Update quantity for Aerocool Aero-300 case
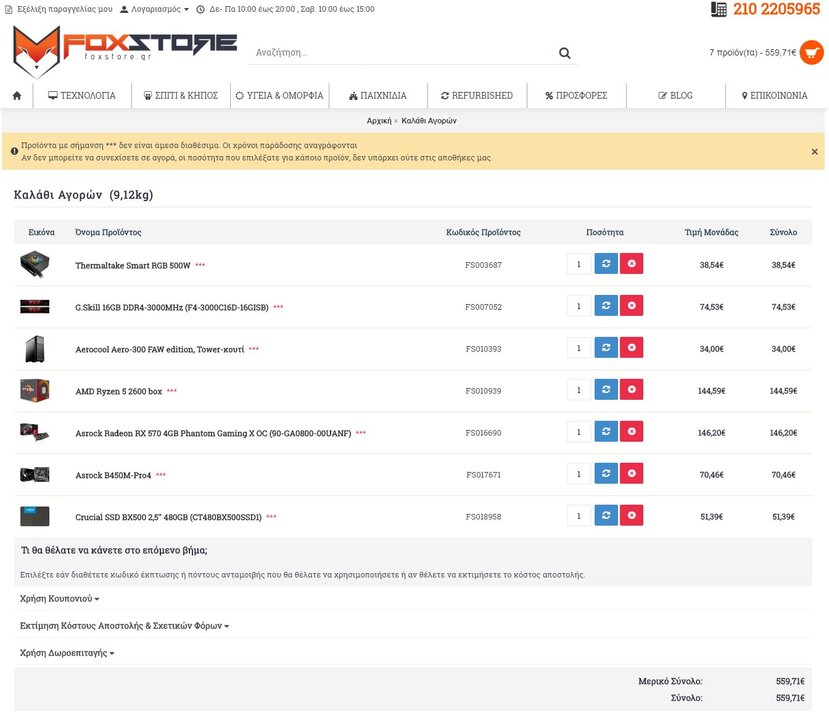Viewport: 829px width, 720px height. (x=606, y=348)
